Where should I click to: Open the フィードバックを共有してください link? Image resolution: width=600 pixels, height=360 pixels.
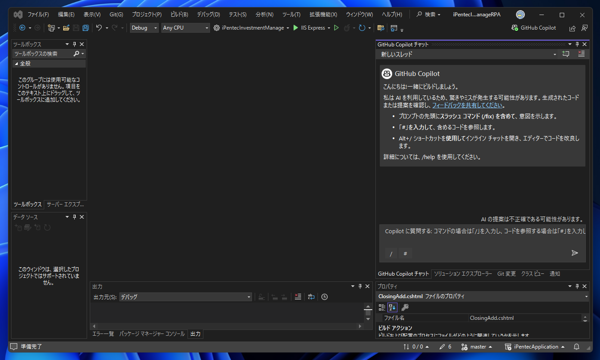click(x=467, y=105)
